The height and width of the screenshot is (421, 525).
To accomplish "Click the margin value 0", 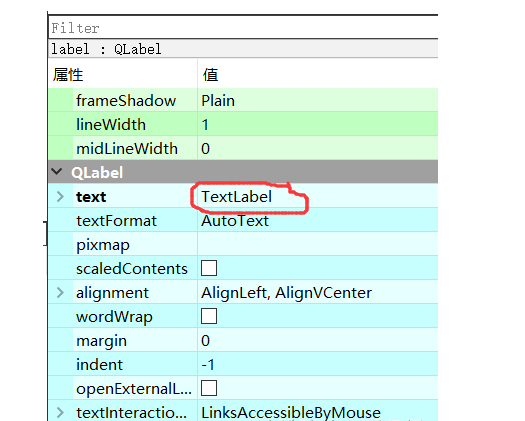I will pyautogui.click(x=206, y=341).
